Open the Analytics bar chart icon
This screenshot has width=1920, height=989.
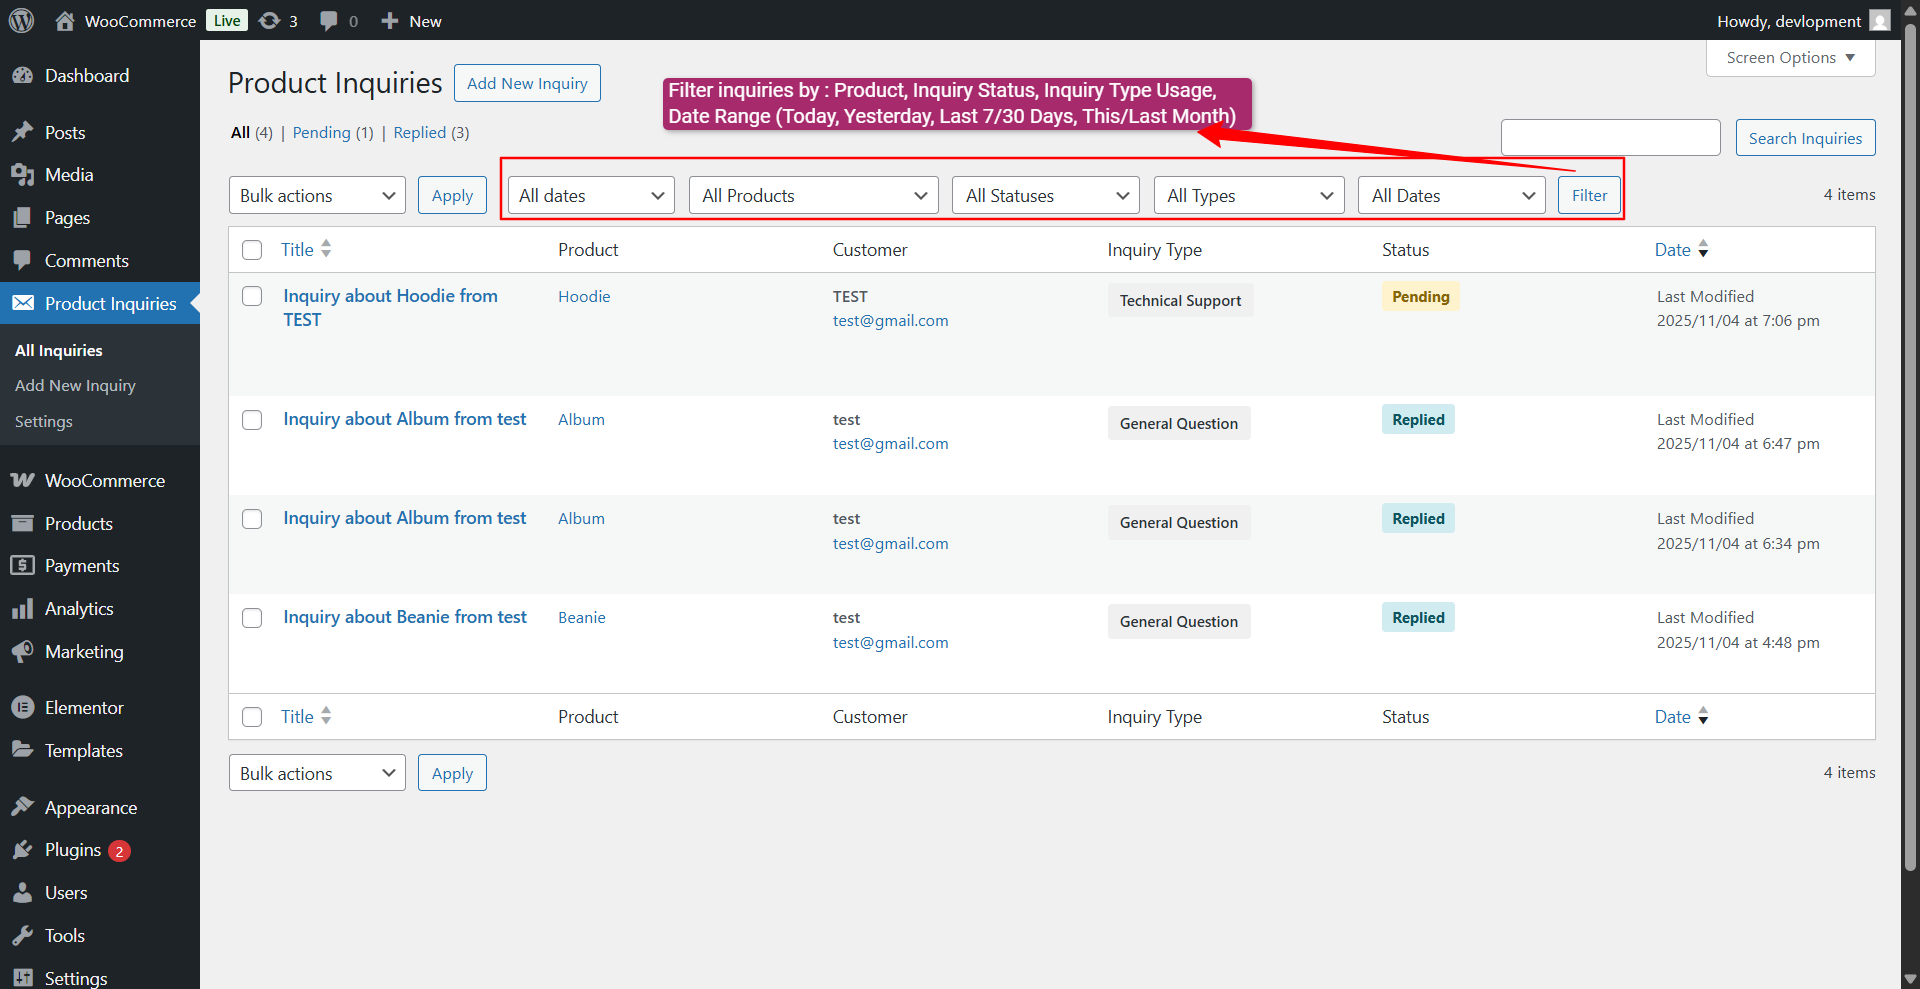[23, 609]
